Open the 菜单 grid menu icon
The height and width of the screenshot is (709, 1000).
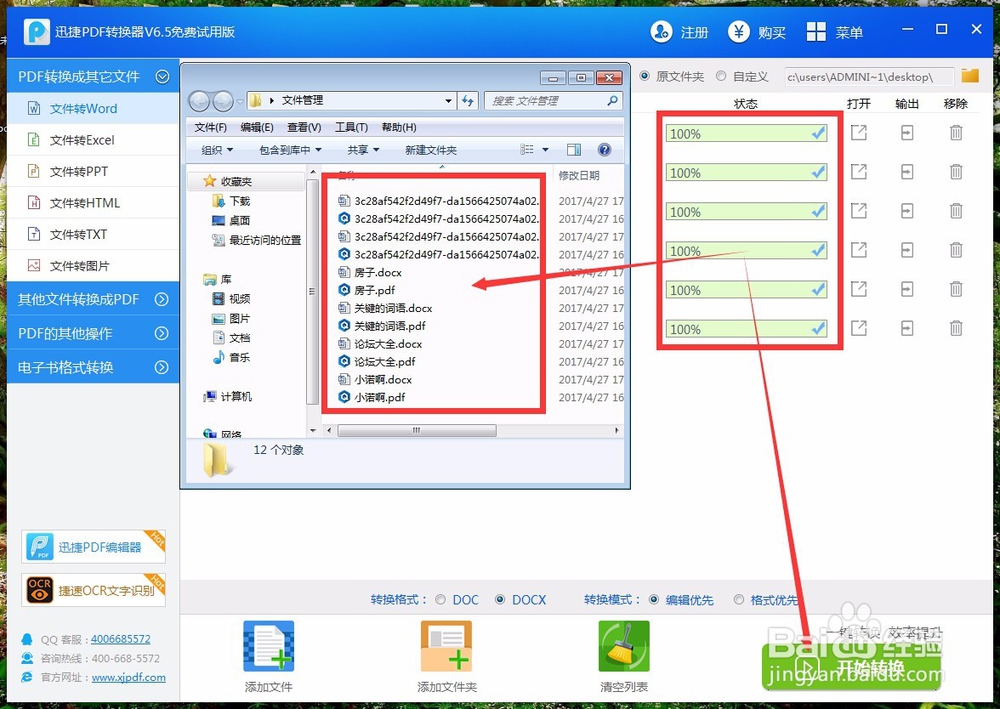point(816,31)
